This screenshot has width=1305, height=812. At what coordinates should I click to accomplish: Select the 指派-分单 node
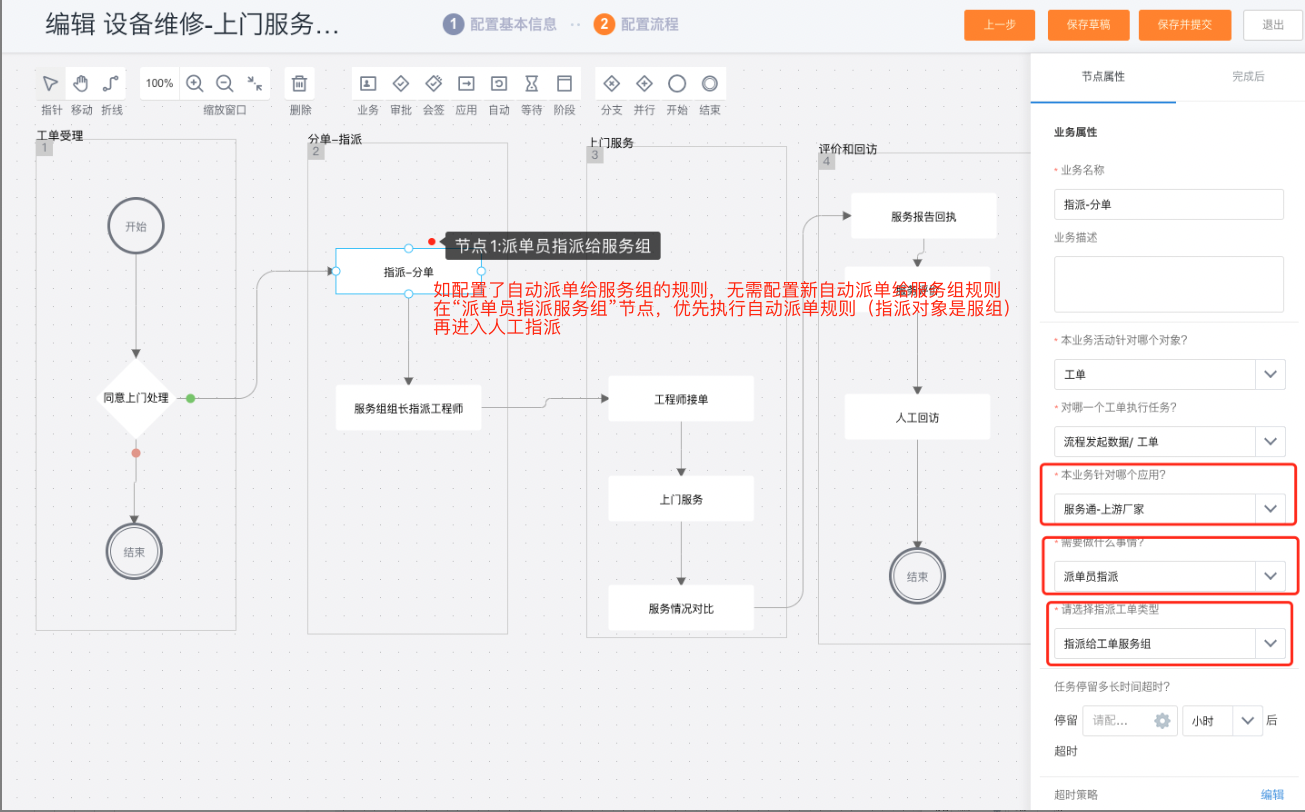(x=408, y=271)
